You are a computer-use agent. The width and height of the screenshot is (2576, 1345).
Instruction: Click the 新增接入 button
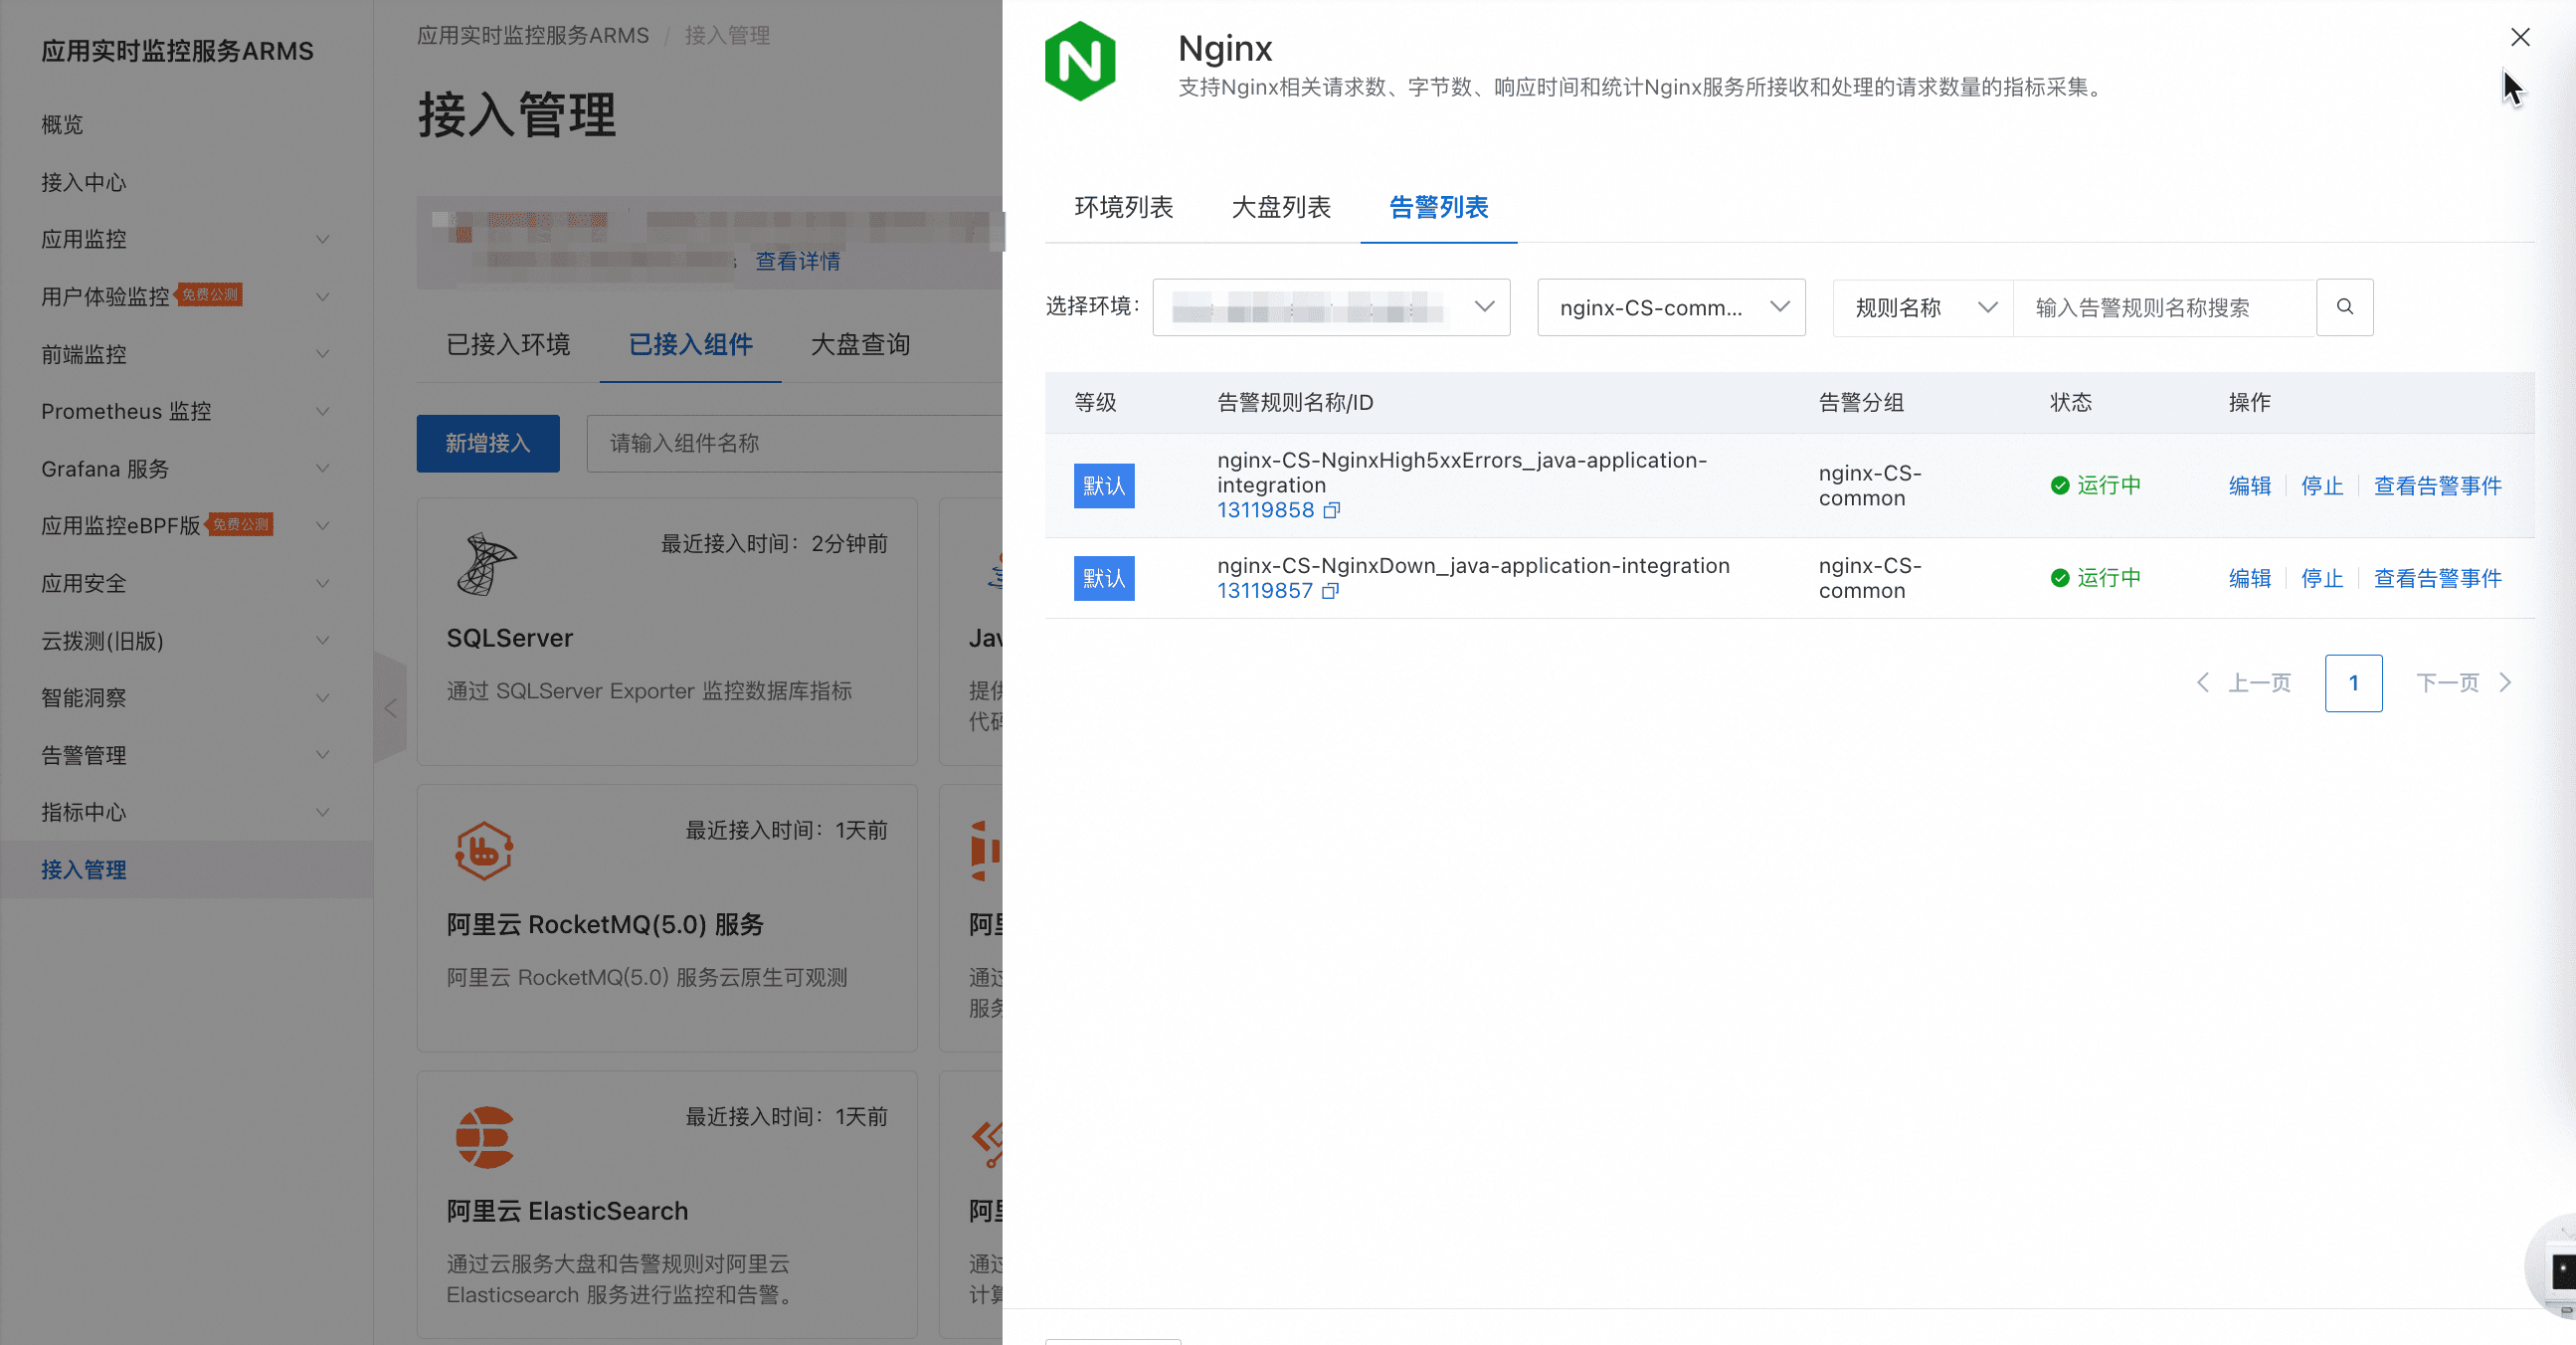coord(487,443)
